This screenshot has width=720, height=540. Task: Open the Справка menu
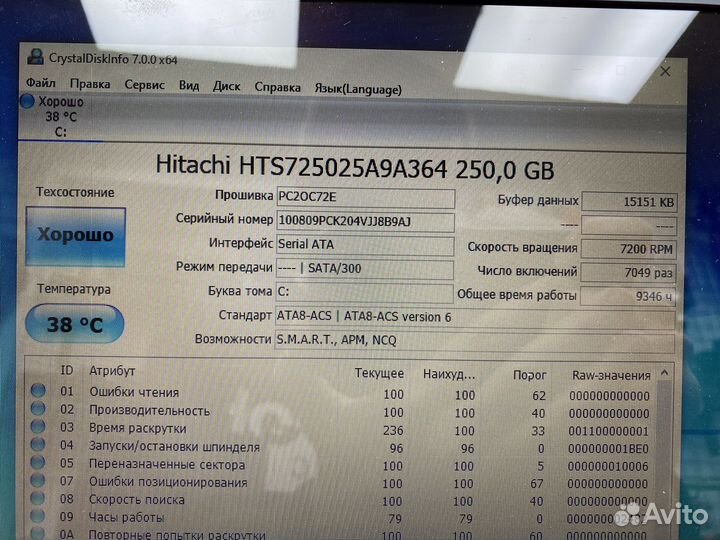(x=277, y=87)
